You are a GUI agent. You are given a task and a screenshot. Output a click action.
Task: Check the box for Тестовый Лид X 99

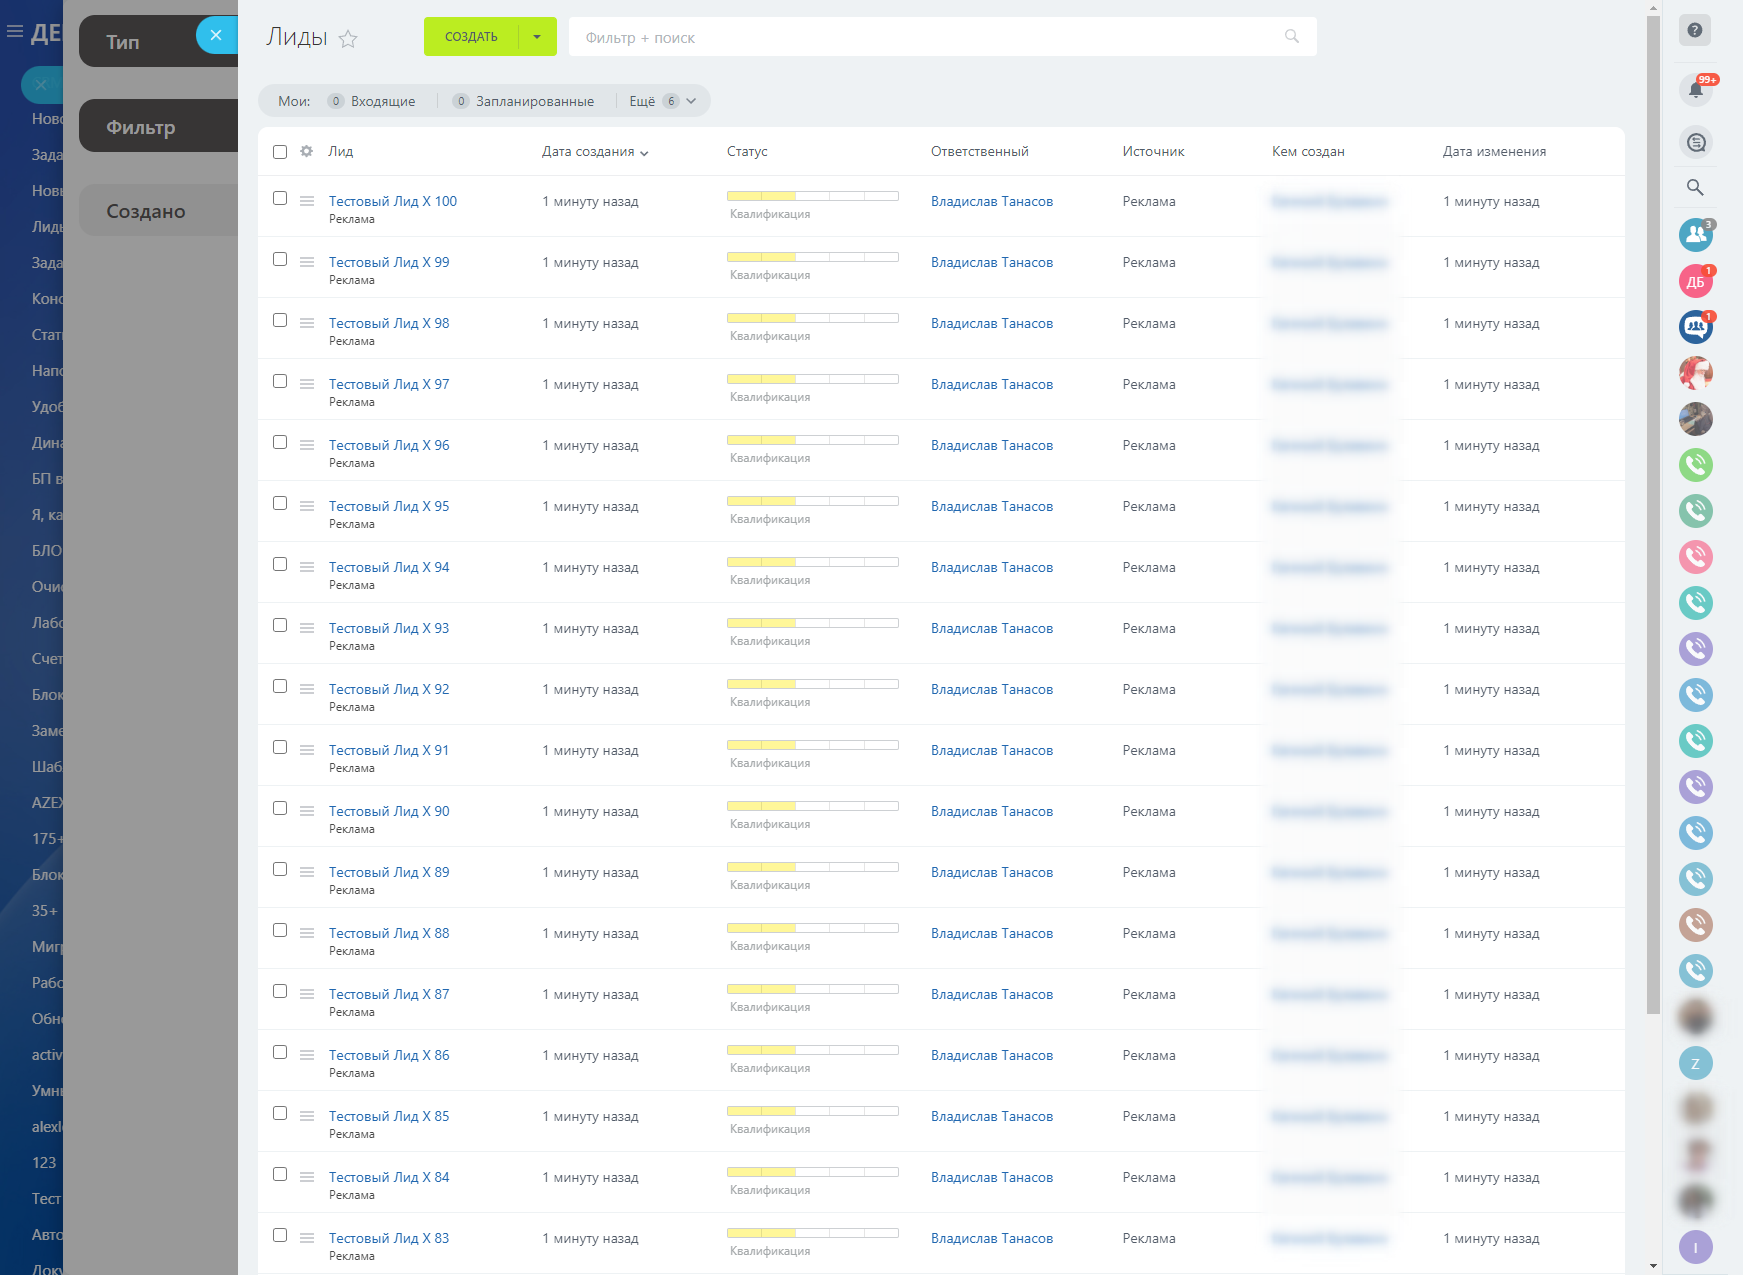coord(280,260)
